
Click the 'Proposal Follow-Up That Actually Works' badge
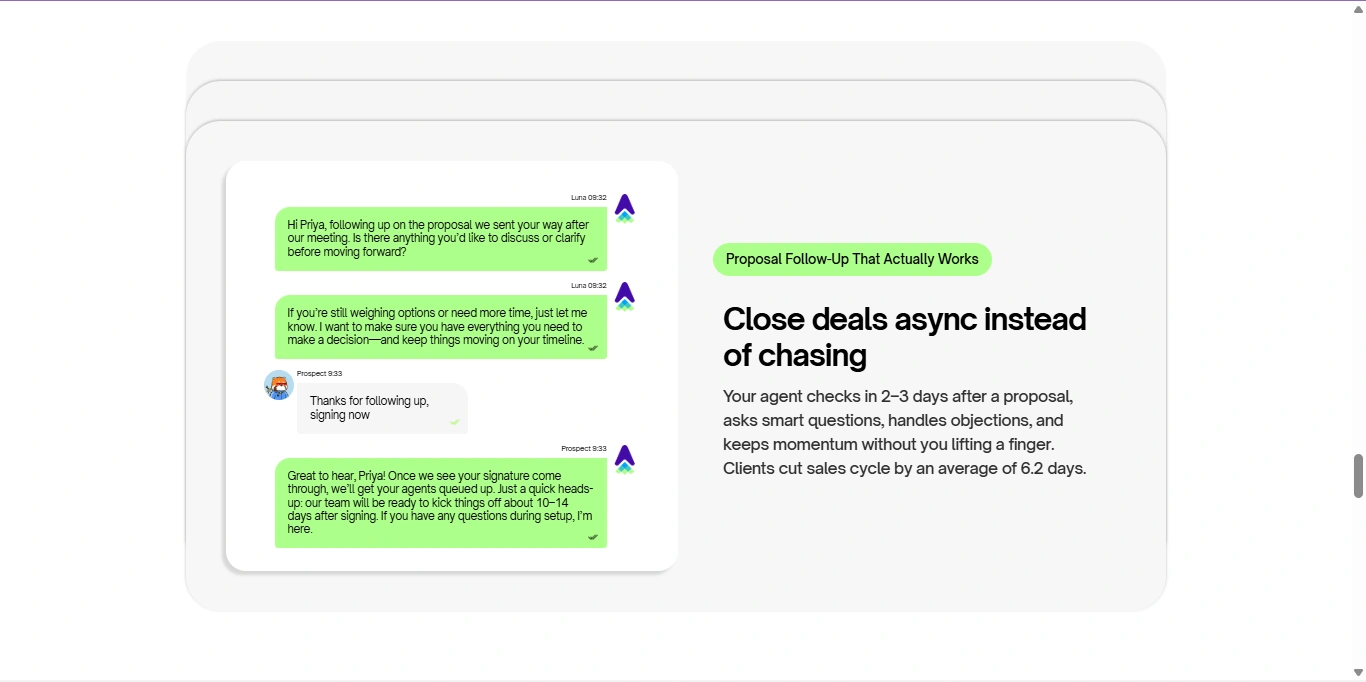click(852, 259)
